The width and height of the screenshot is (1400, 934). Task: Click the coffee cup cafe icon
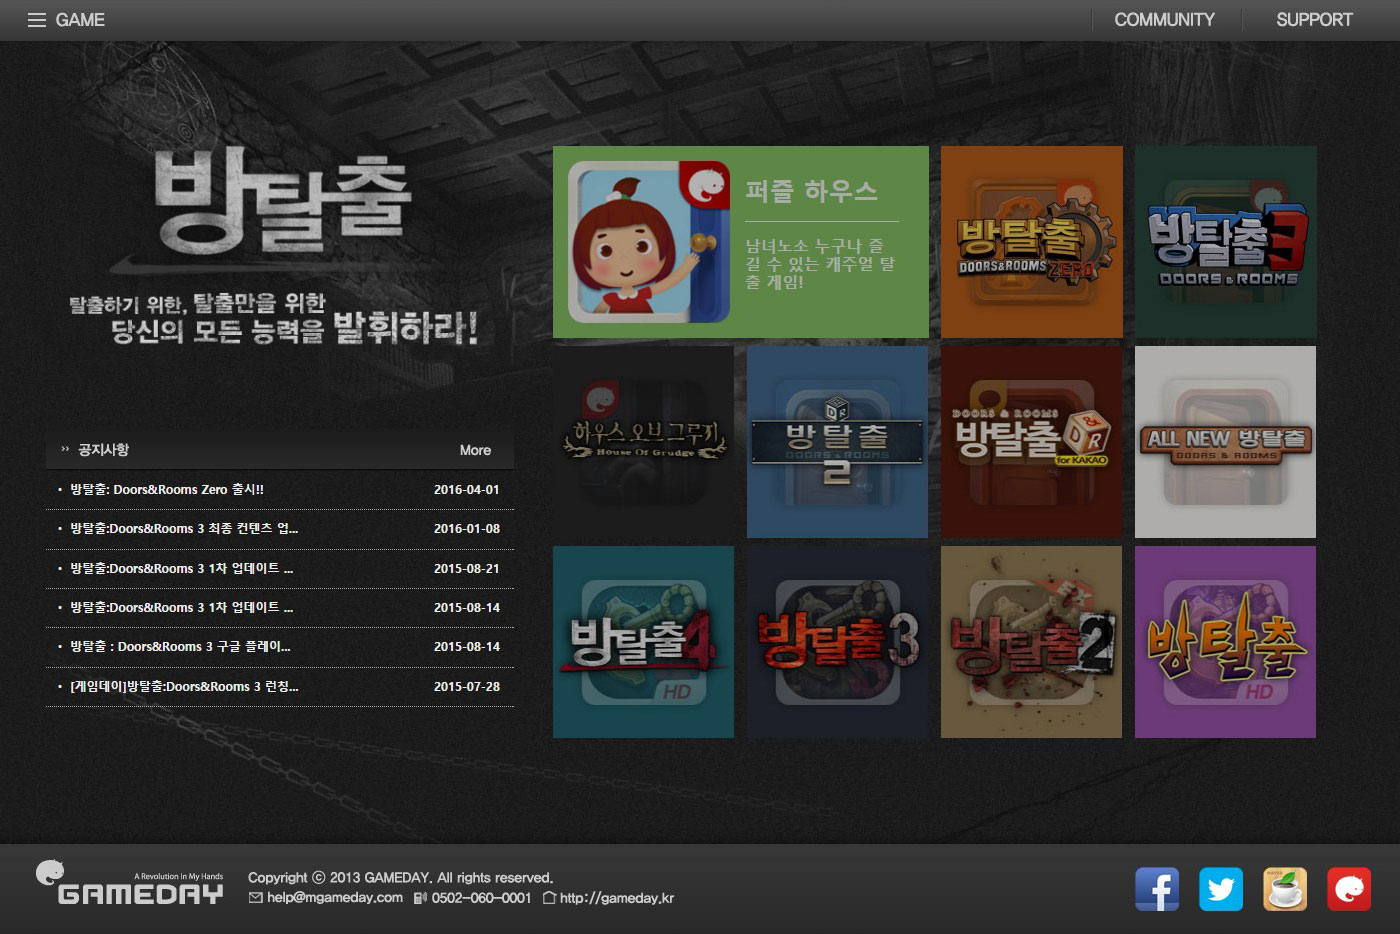coord(1285,889)
